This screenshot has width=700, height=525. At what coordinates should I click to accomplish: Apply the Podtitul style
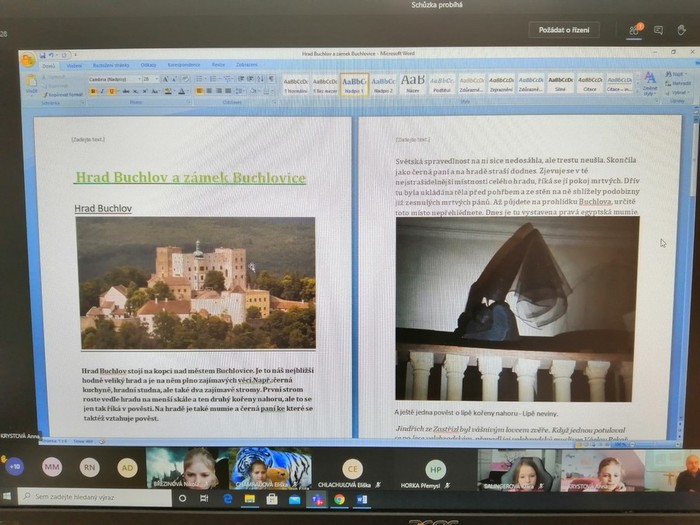pyautogui.click(x=442, y=84)
